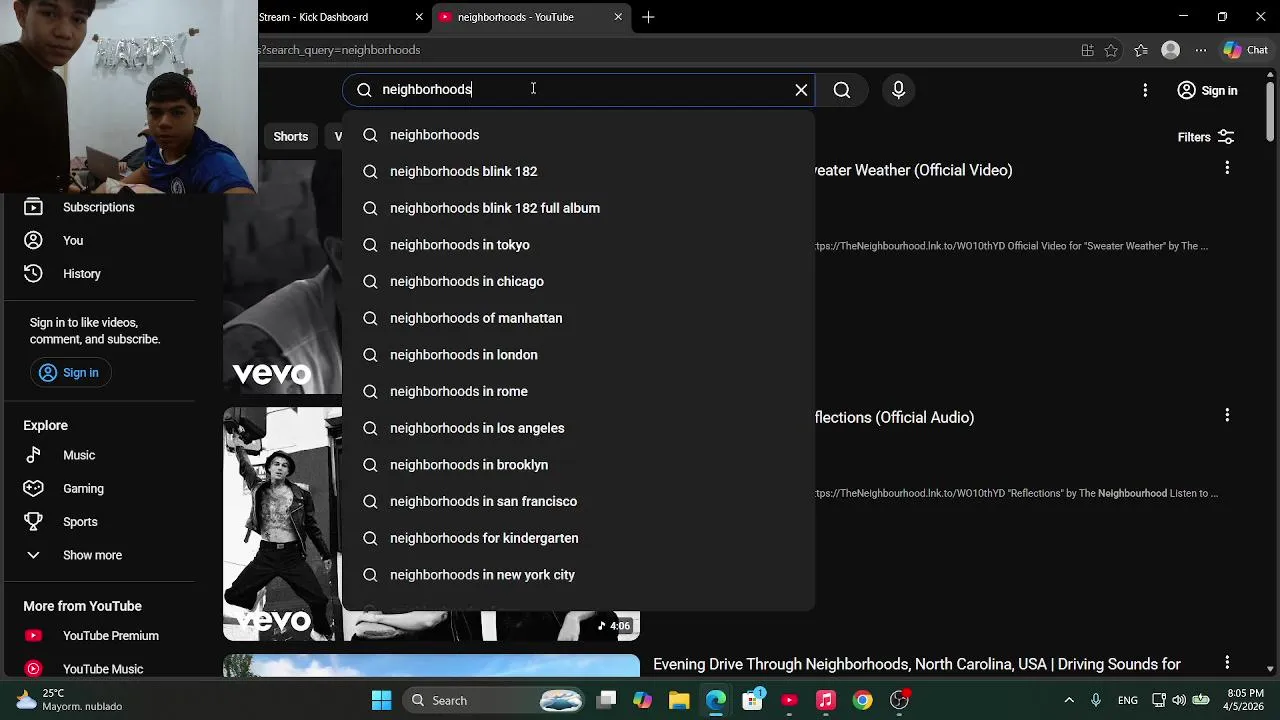Choose 'neighborhoods blink 182 full album' suggestion

(578, 208)
